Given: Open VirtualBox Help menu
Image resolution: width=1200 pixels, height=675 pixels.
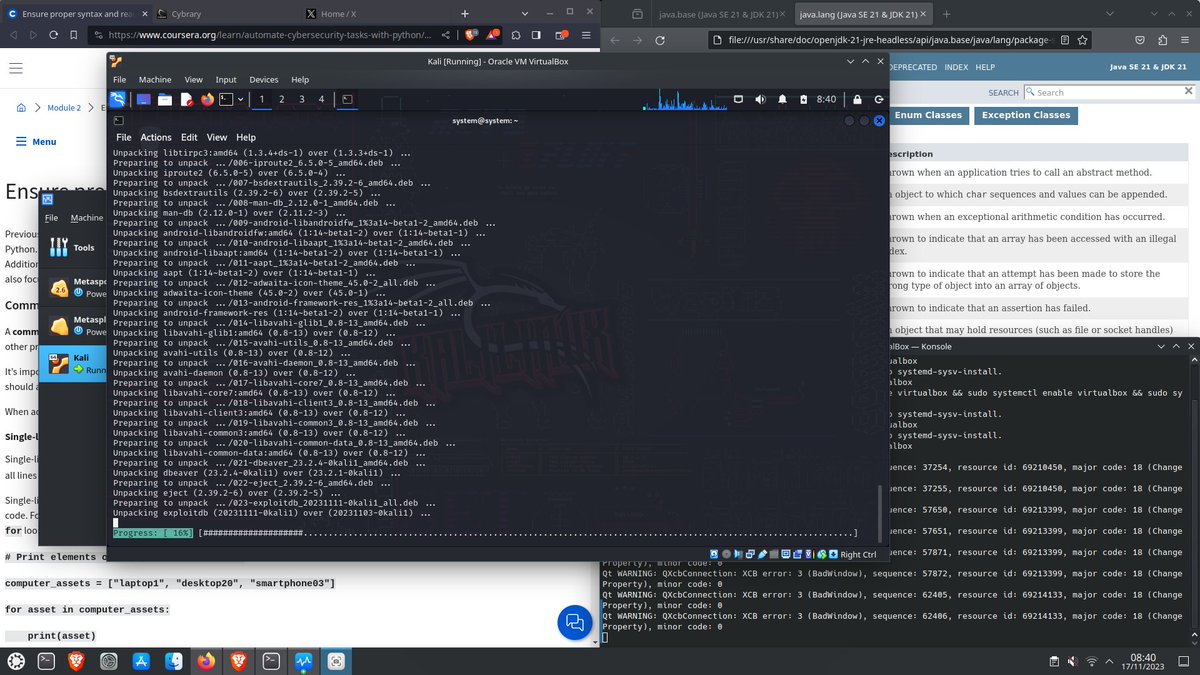Looking at the screenshot, I should (x=300, y=79).
